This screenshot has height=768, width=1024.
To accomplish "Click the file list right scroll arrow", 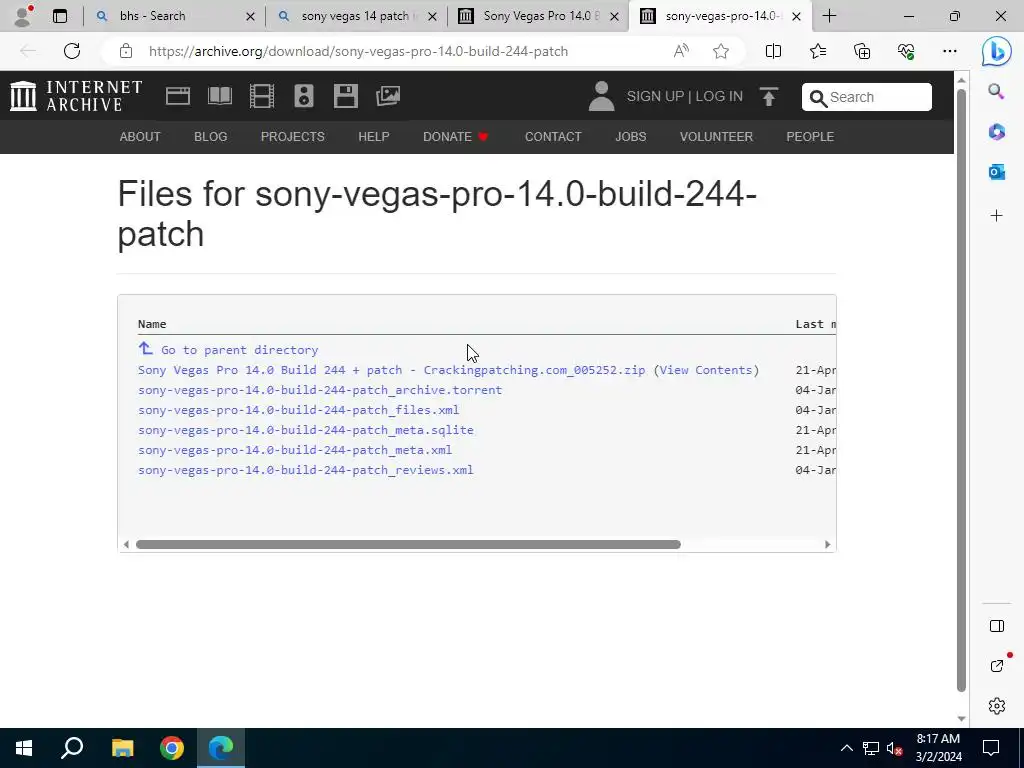I will 827,544.
